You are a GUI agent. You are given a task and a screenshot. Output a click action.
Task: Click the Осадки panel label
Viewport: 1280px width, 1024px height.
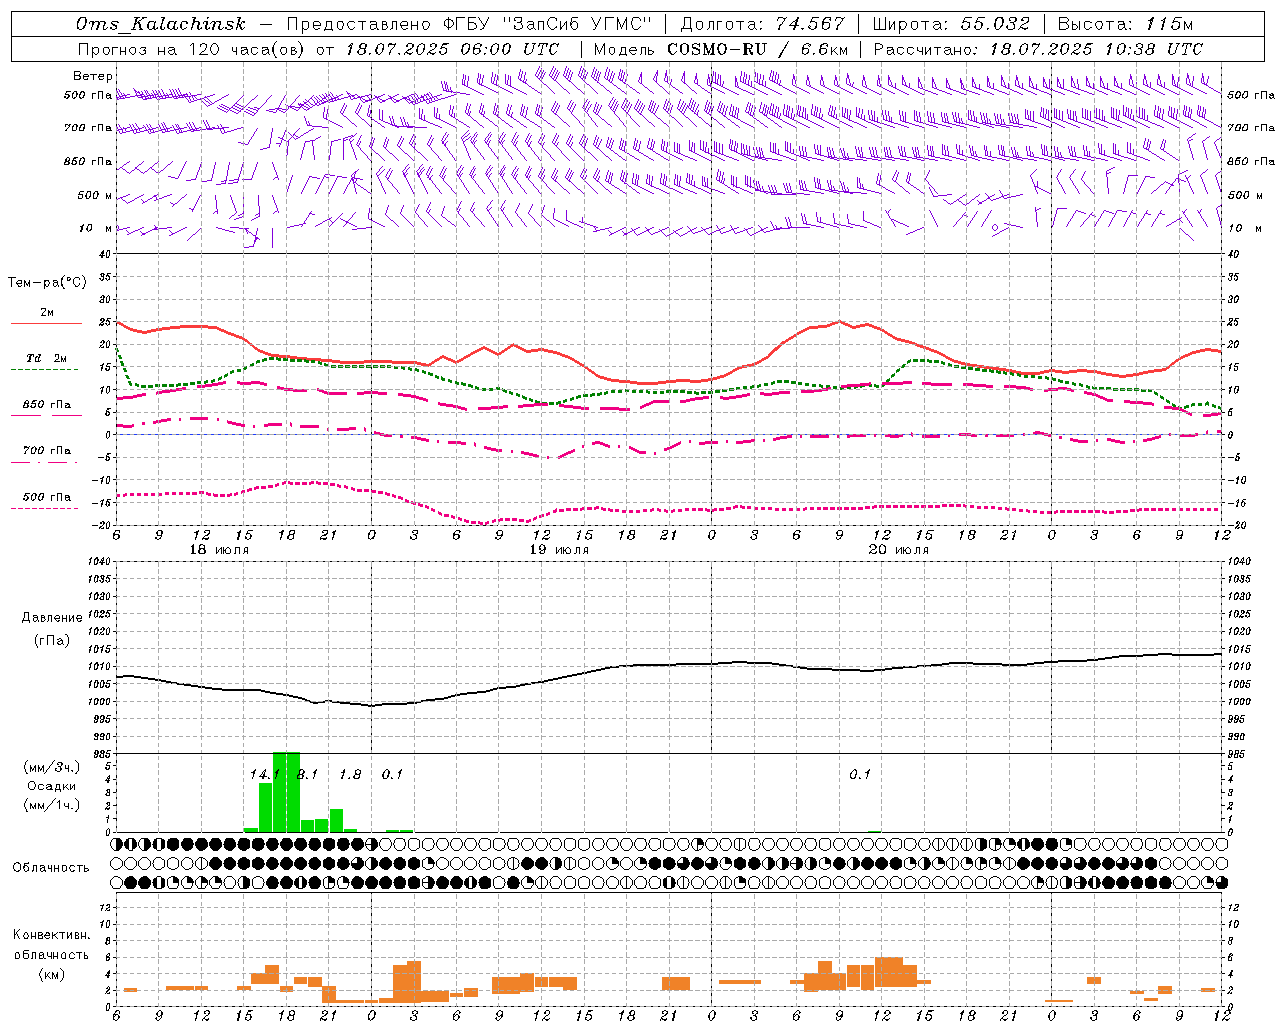pos(51,786)
